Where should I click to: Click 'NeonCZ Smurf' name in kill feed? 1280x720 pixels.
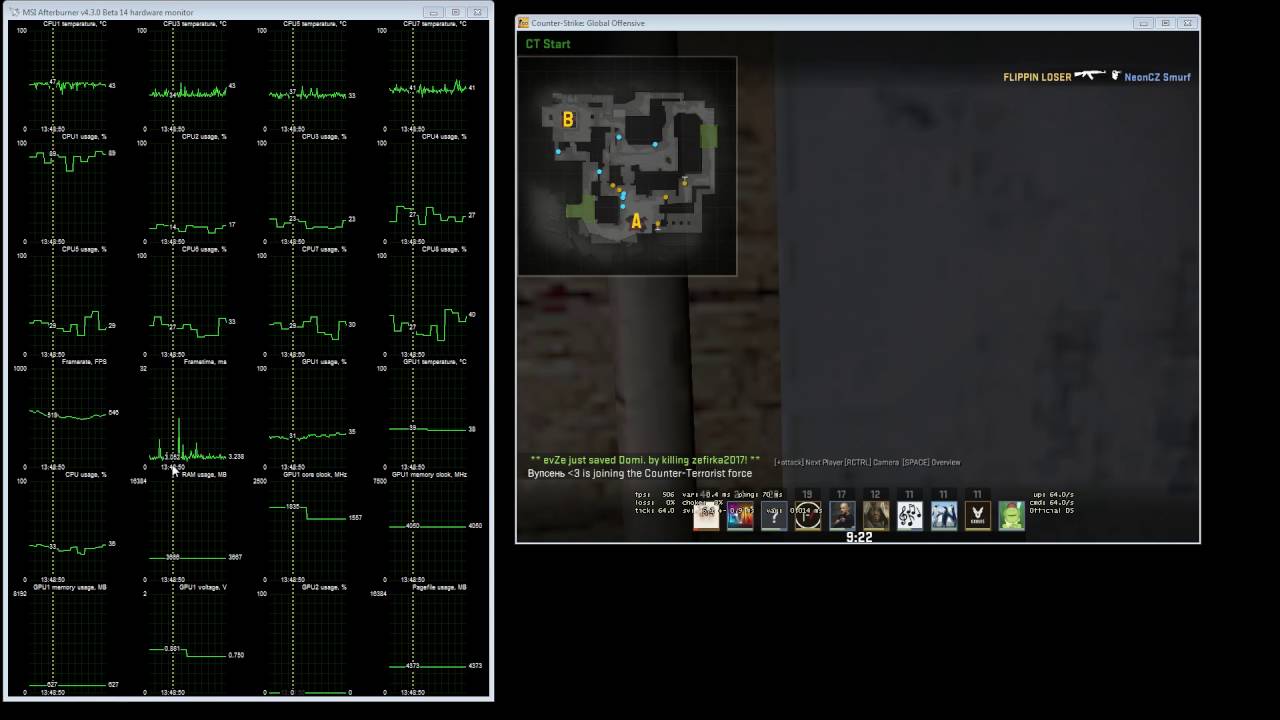(x=1157, y=77)
